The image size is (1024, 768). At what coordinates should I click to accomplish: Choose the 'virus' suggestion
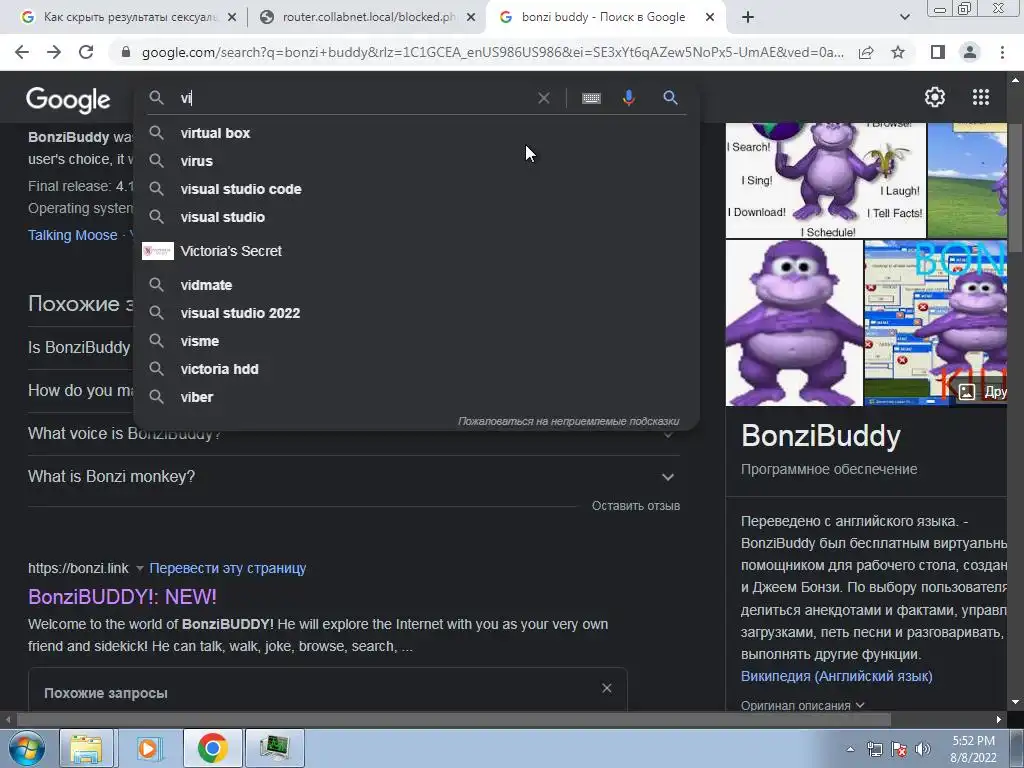pos(417,161)
